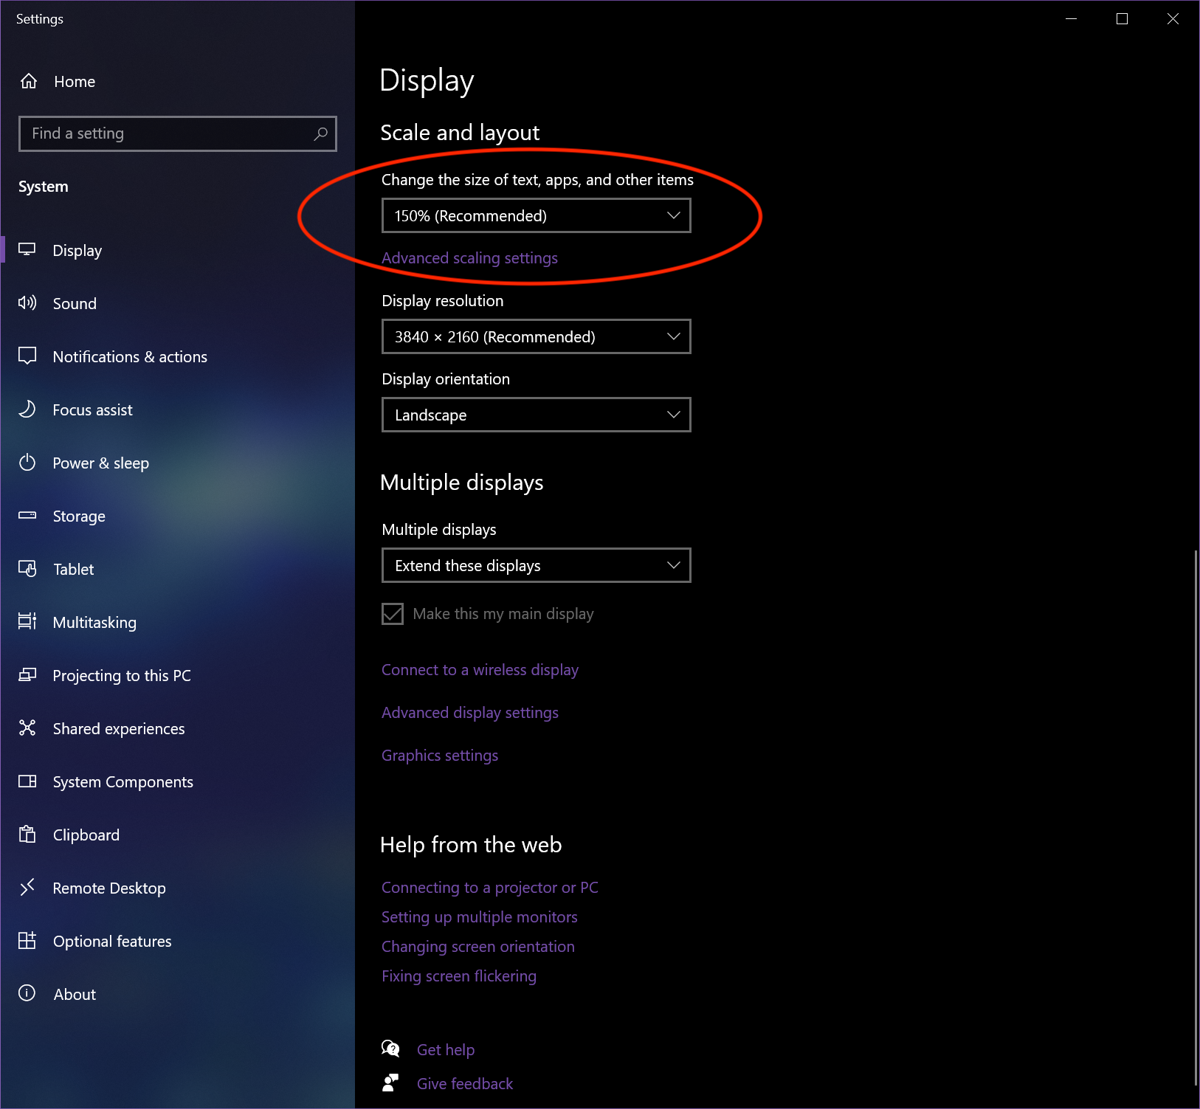Focus the Find a setting field
The width and height of the screenshot is (1200, 1109).
pyautogui.click(x=177, y=133)
